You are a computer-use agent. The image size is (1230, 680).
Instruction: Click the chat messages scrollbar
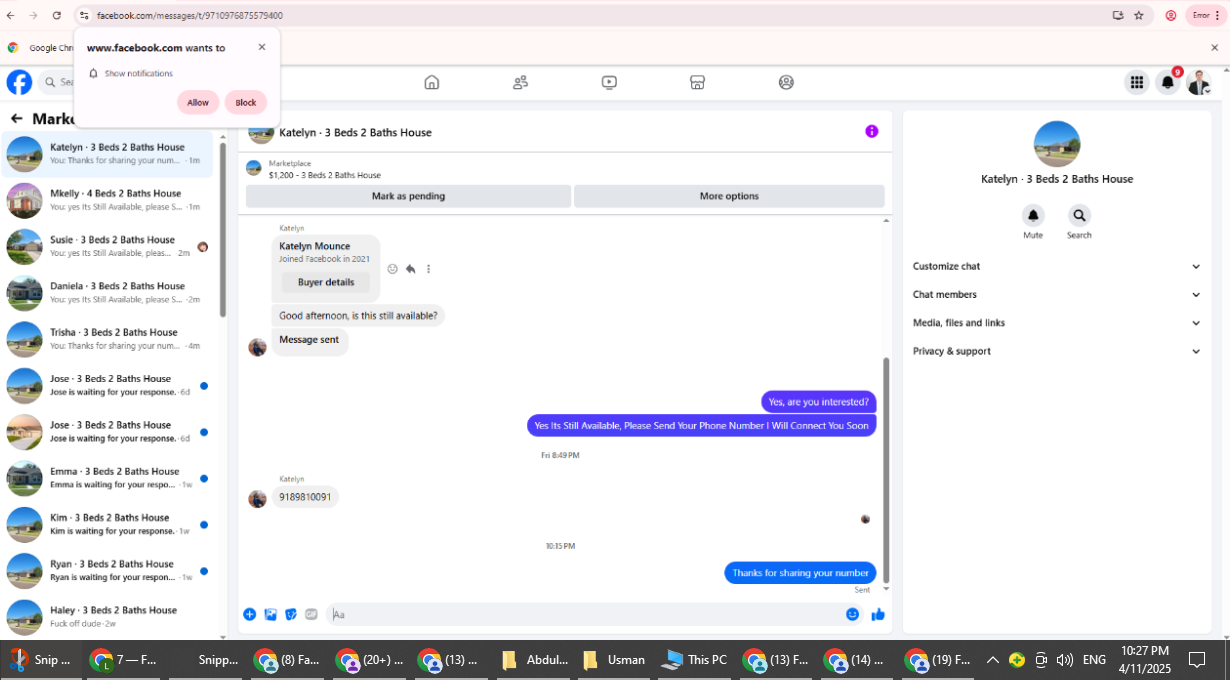coord(886,470)
